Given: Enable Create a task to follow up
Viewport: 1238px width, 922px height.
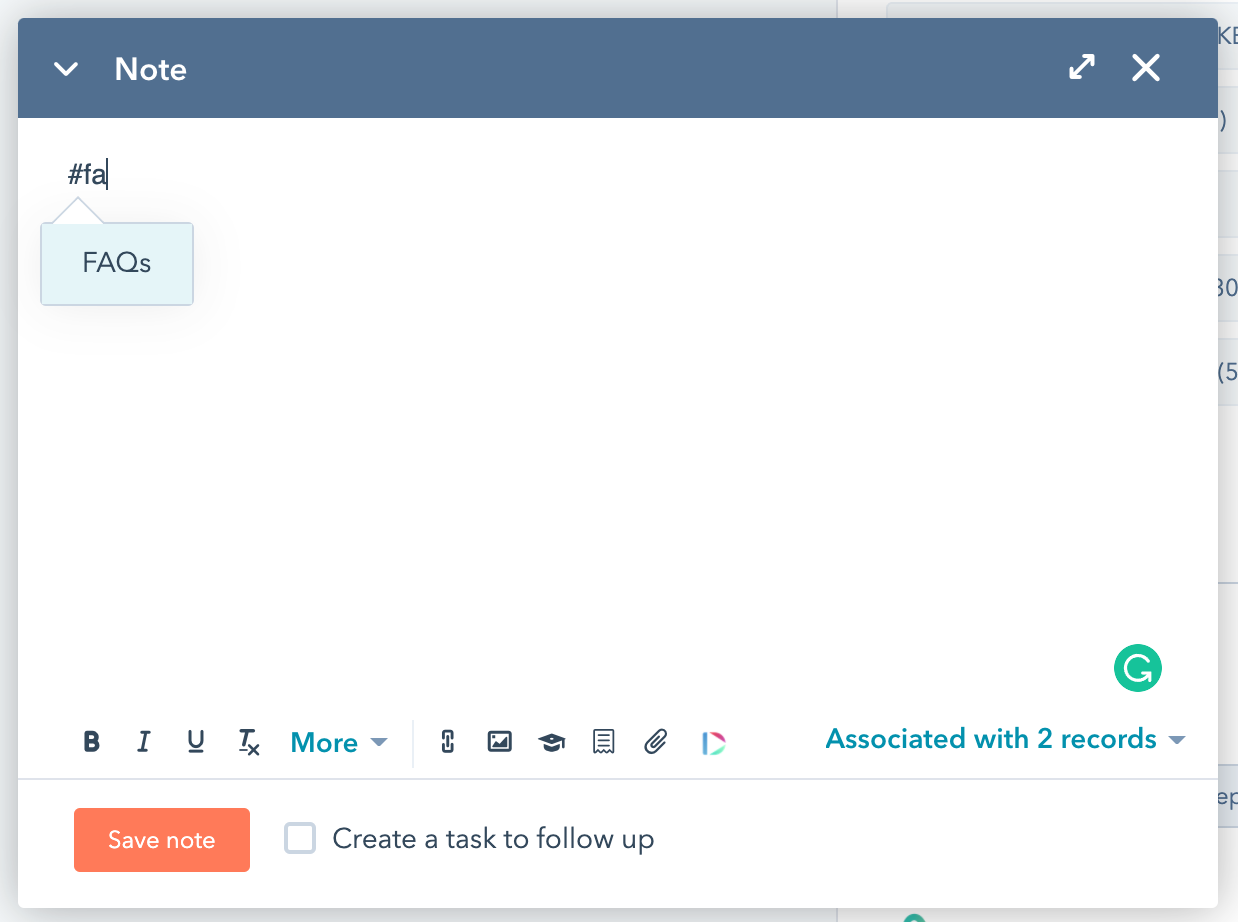Looking at the screenshot, I should [300, 838].
